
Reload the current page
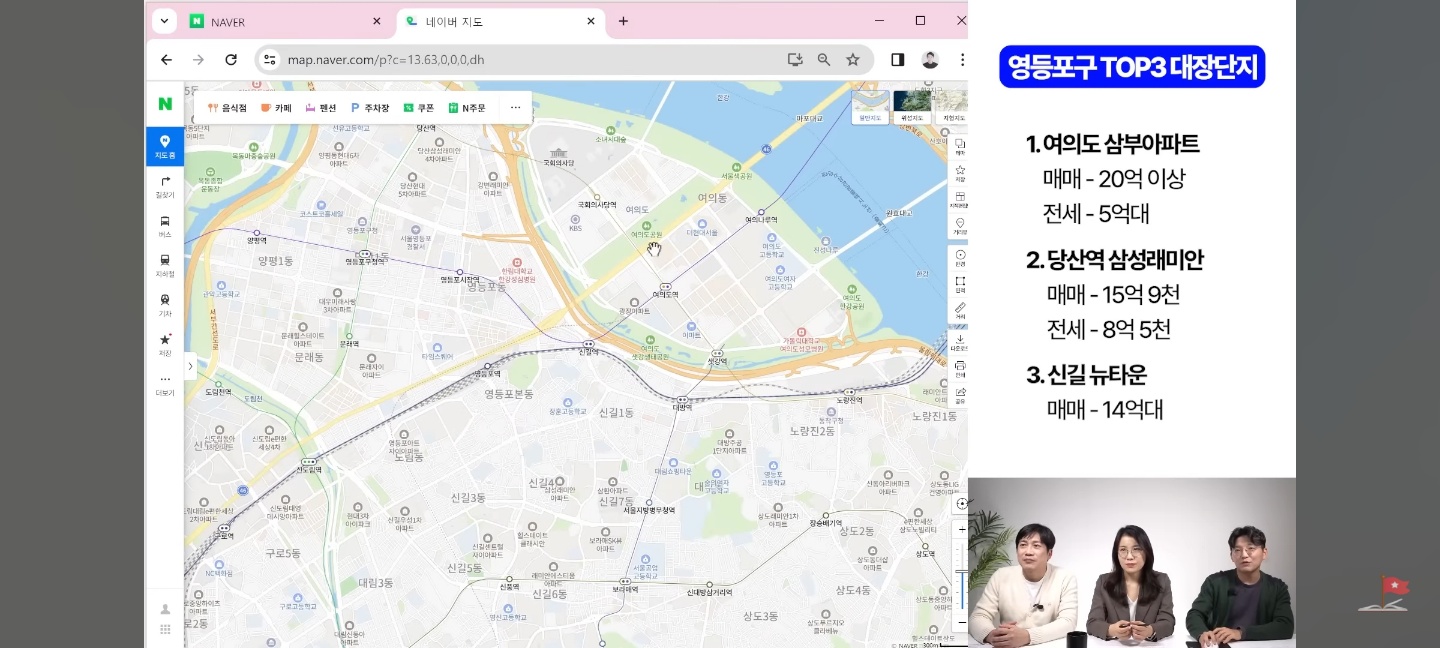[x=231, y=60]
